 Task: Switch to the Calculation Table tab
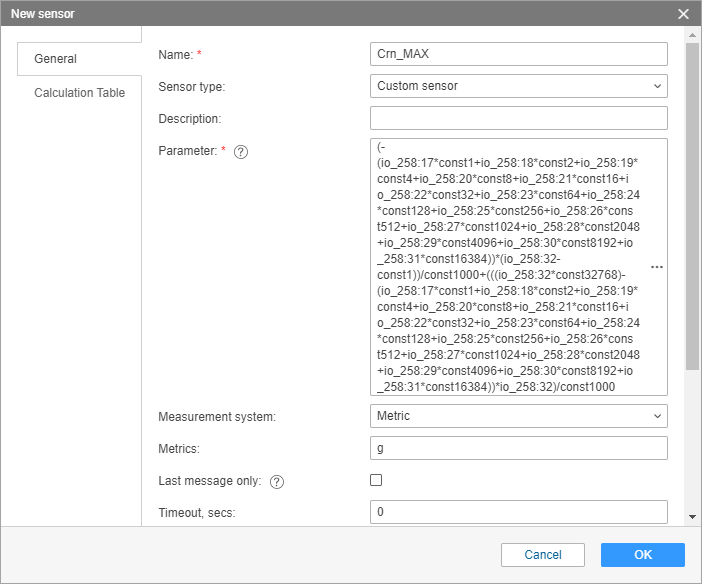[80, 93]
